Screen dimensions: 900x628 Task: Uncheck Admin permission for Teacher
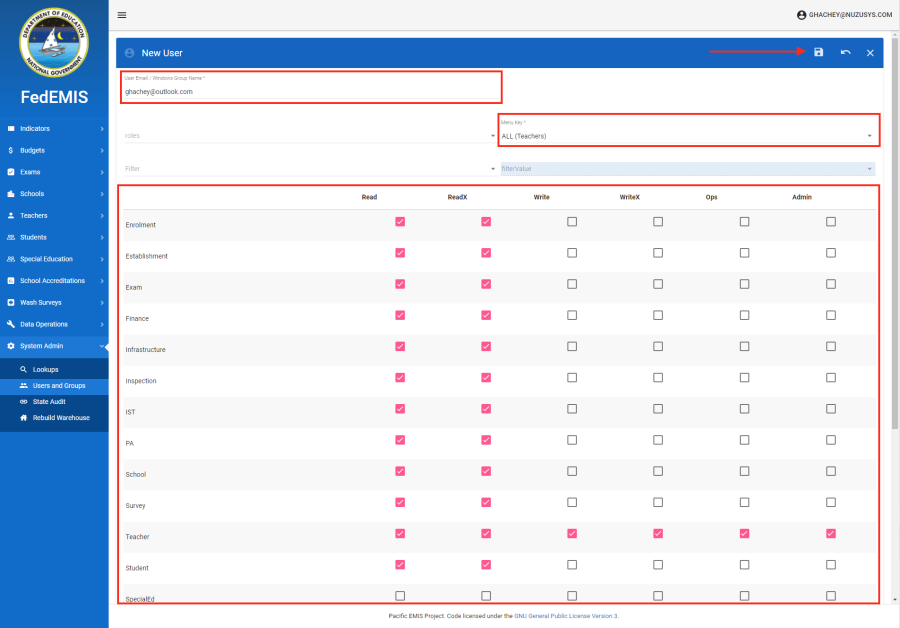point(831,534)
